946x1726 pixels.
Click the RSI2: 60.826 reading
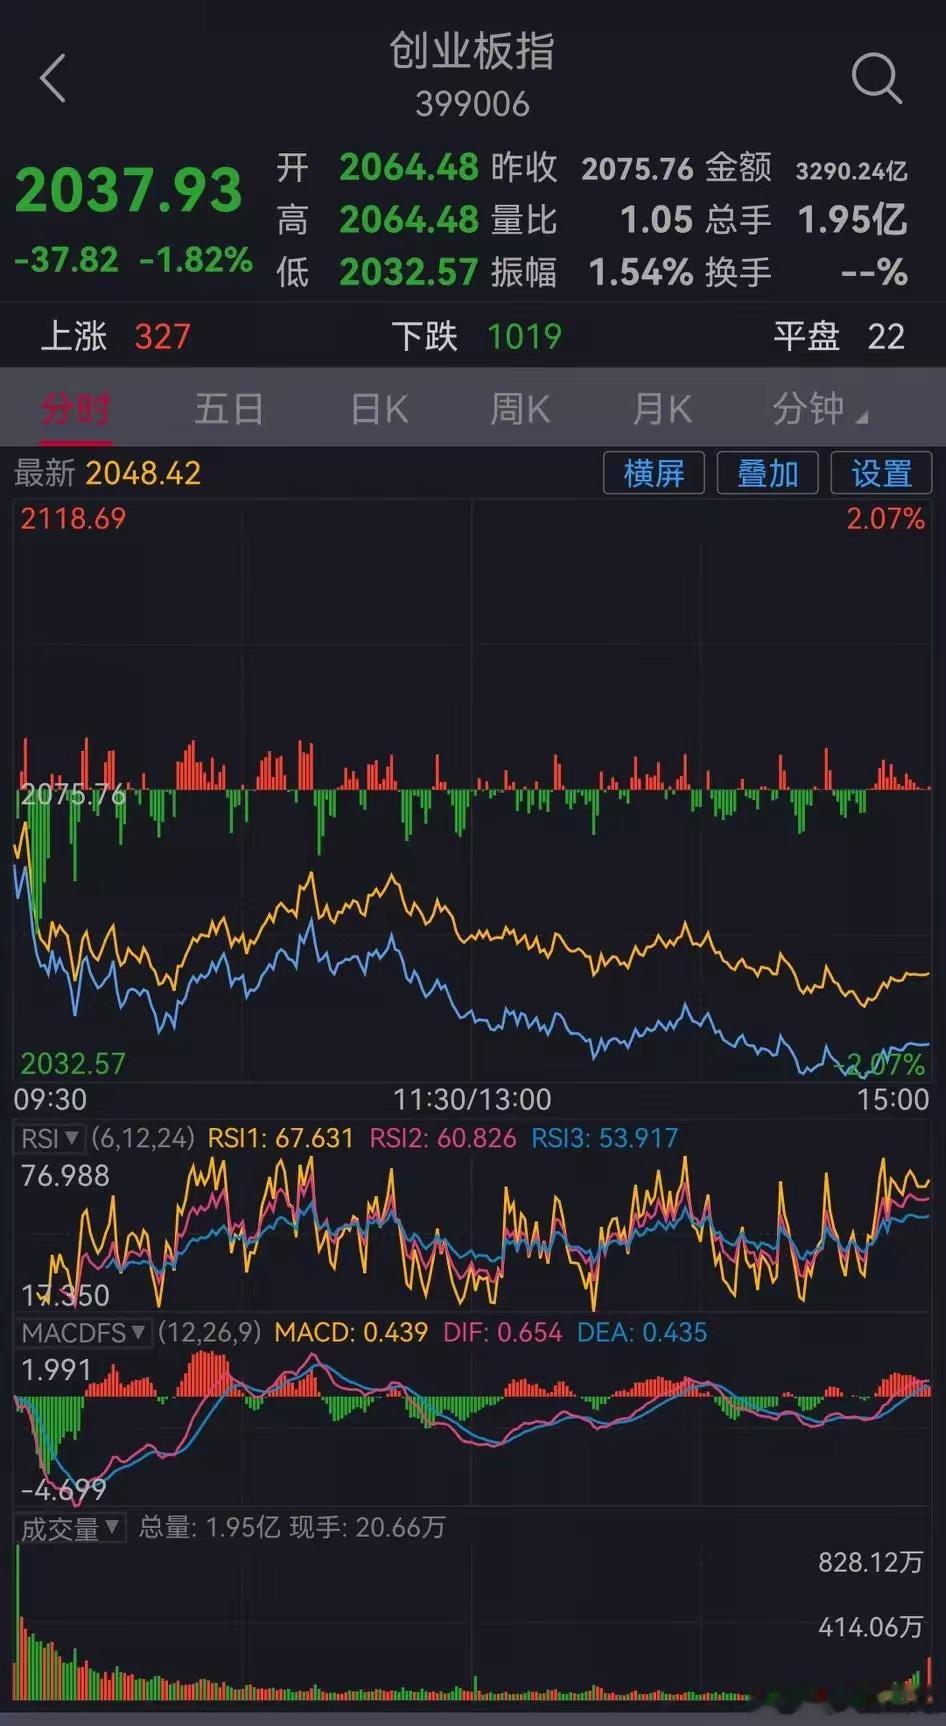(443, 1138)
